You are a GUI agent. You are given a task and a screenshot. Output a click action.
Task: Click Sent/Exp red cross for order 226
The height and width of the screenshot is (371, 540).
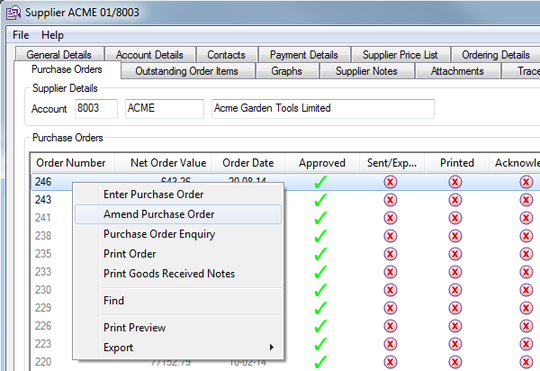(391, 326)
